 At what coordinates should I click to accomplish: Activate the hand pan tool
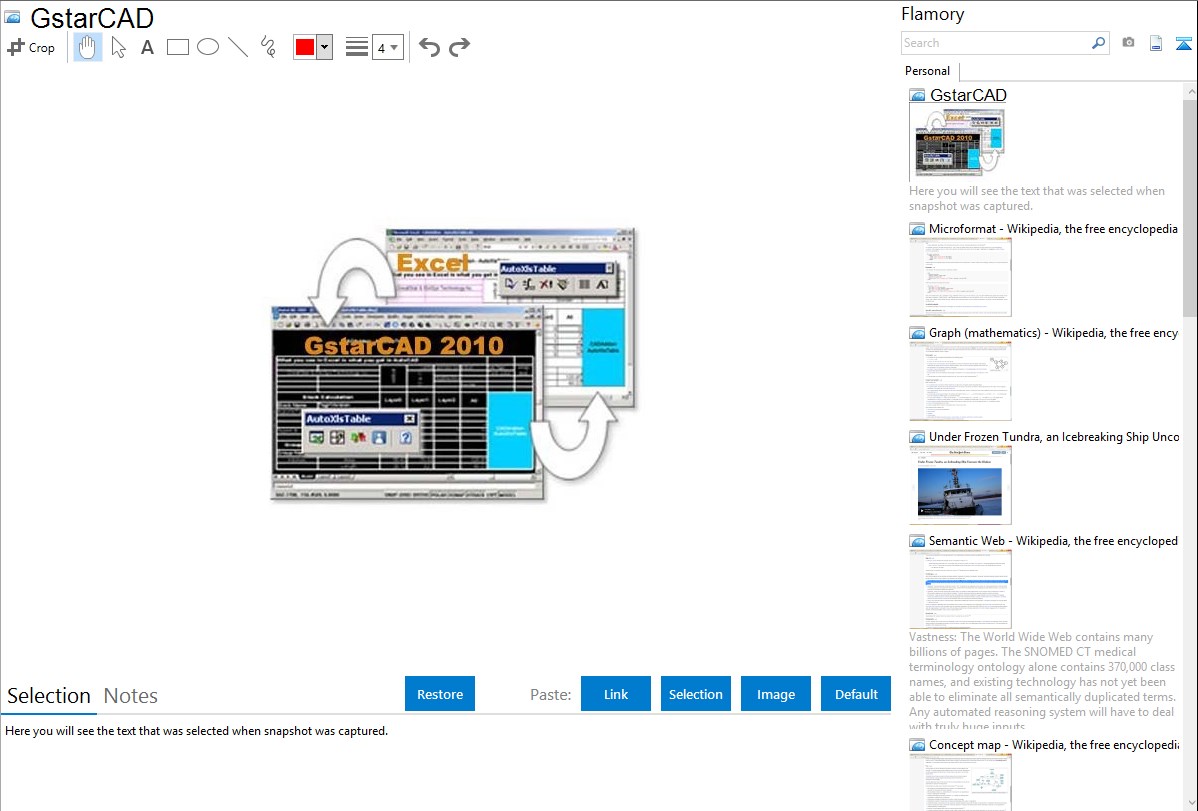(87, 47)
